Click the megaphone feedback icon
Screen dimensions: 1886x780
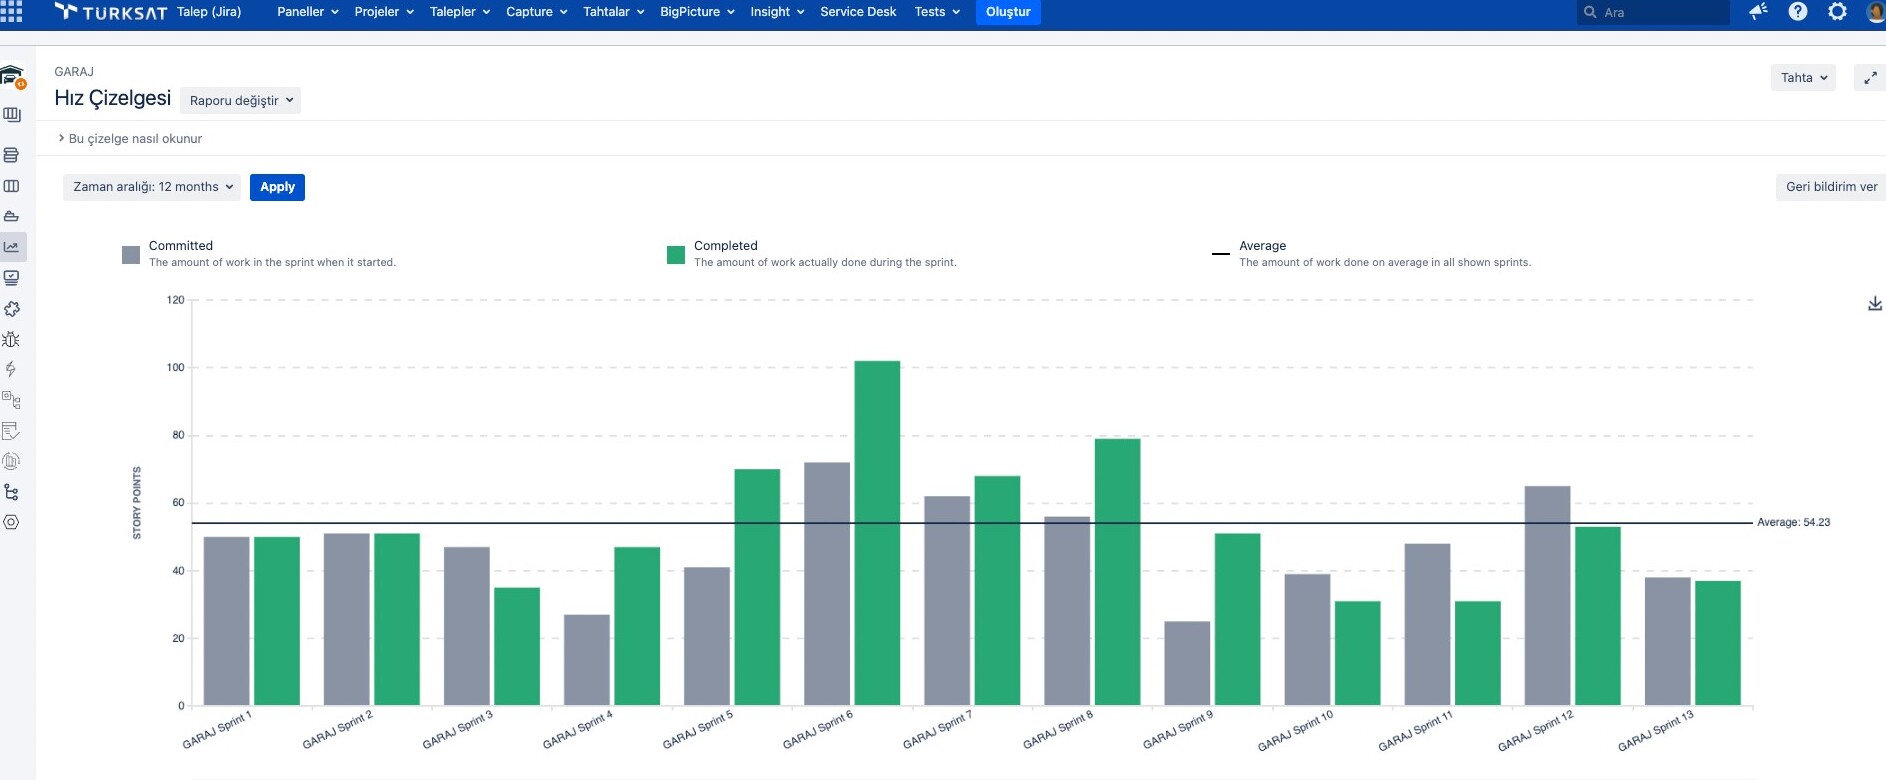(1758, 12)
